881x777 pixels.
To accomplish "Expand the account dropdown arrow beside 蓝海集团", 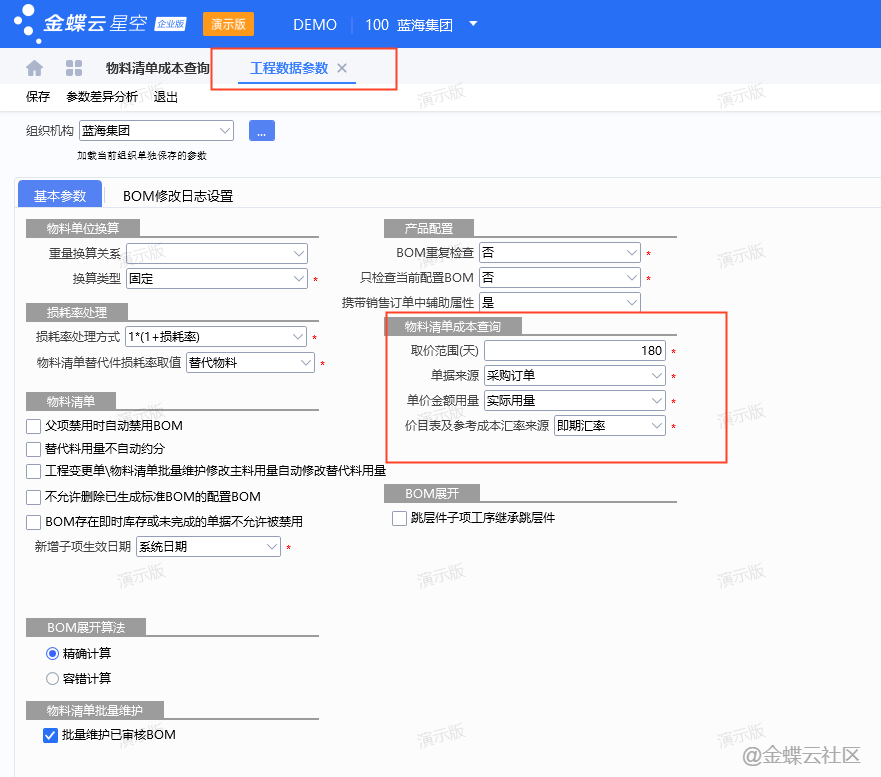I will click(x=473, y=24).
